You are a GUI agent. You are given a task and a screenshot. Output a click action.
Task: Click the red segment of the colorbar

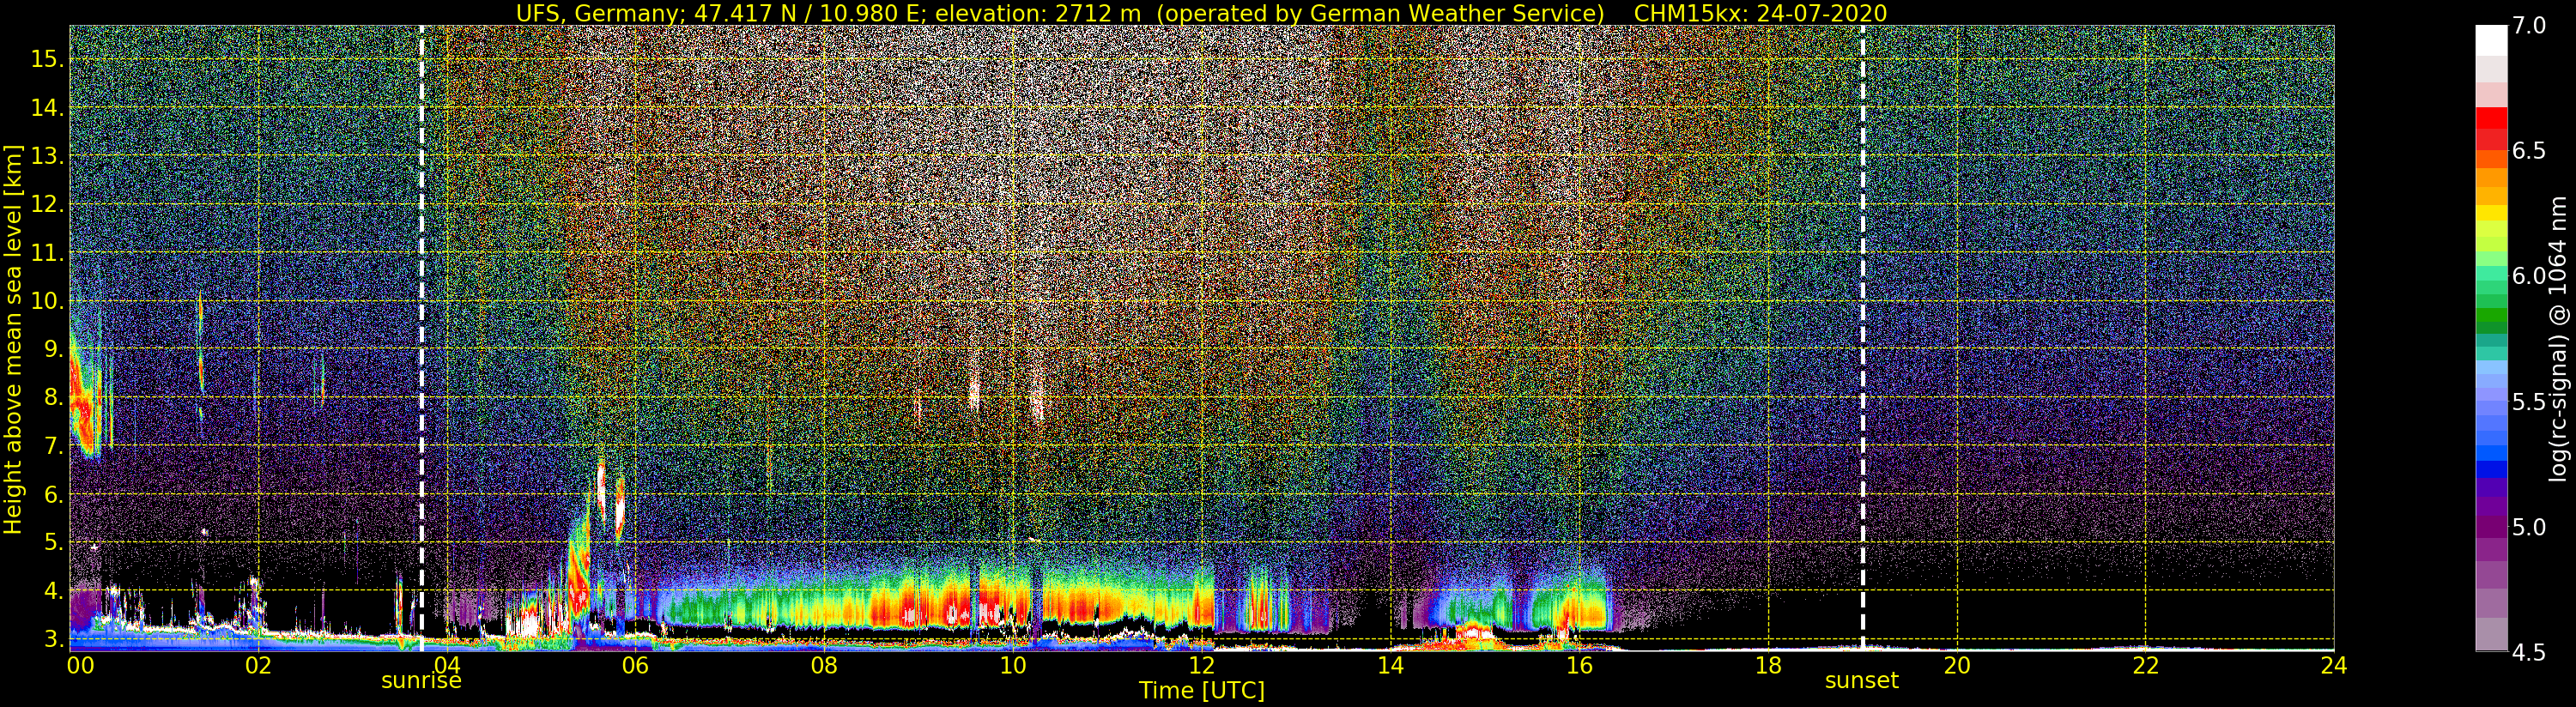point(2491,120)
